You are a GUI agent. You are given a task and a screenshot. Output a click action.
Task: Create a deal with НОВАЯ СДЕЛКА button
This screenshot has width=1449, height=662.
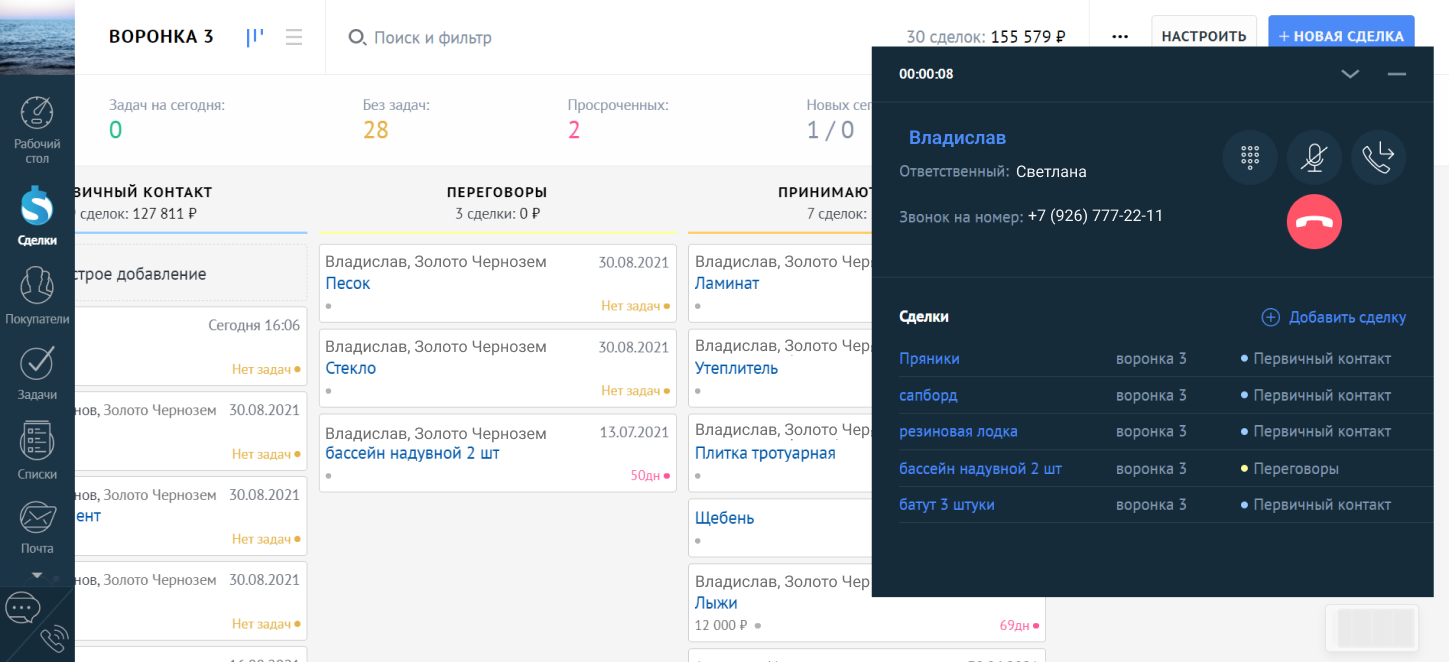[x=1341, y=37]
